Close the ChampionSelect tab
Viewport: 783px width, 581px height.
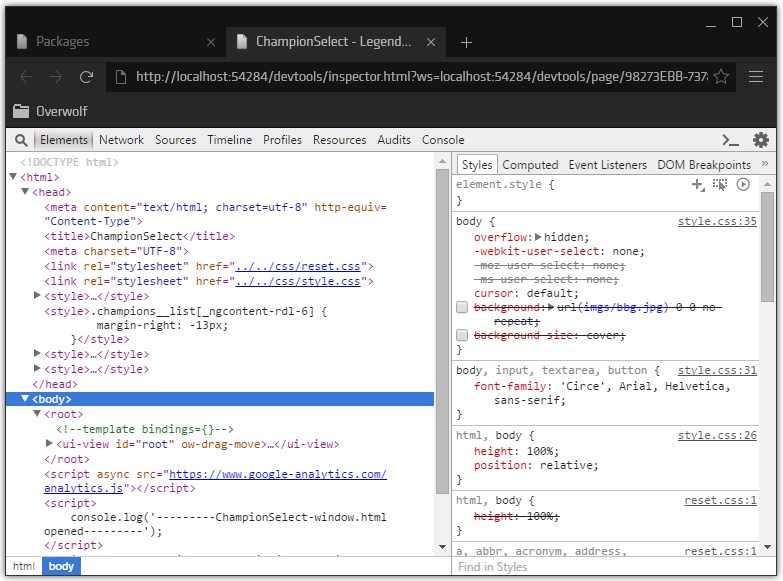(x=430, y=42)
